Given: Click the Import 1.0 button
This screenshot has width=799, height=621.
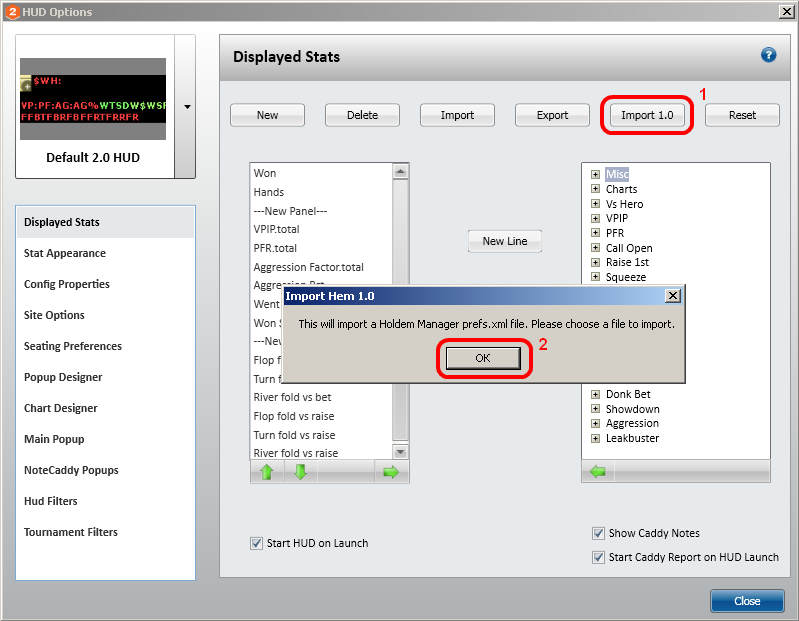Looking at the screenshot, I should pos(647,115).
